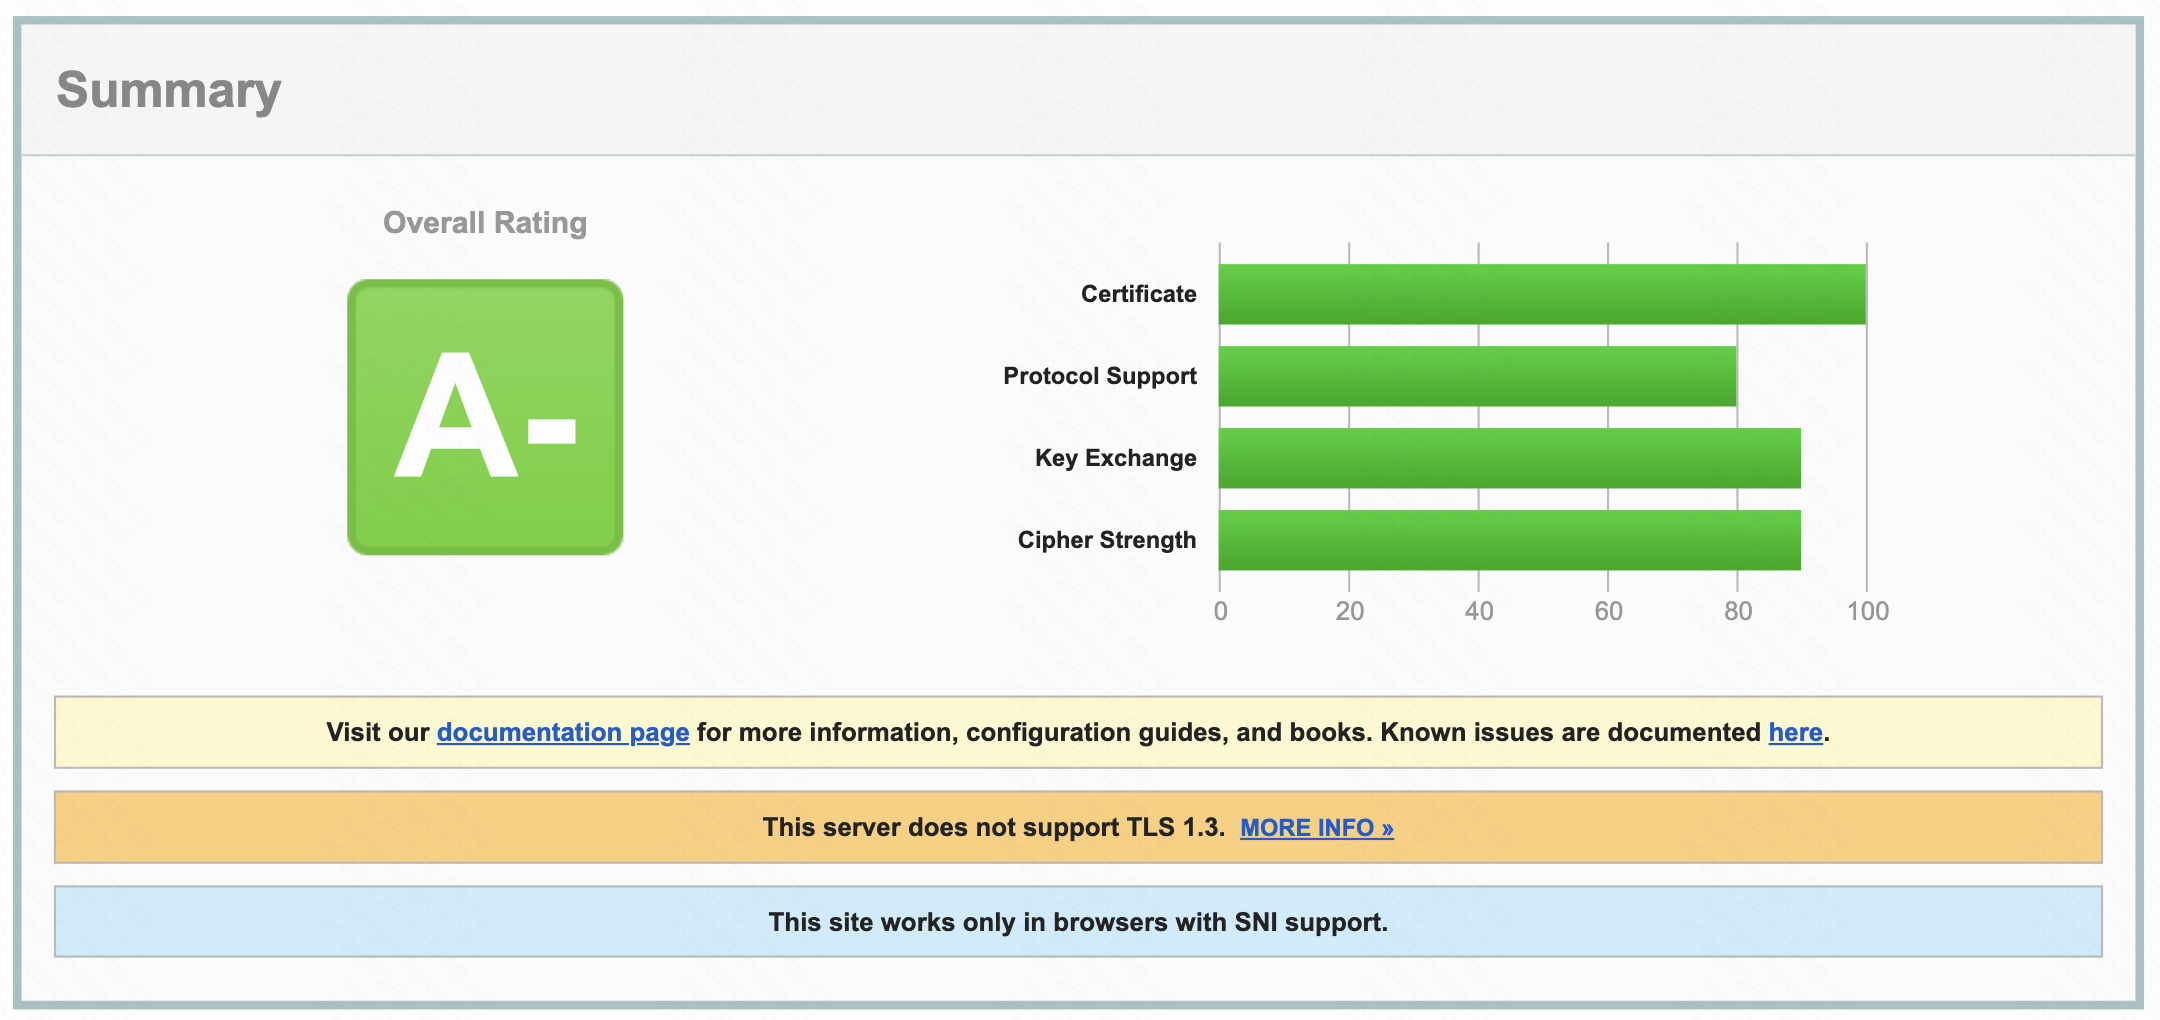Image resolution: width=2160 pixels, height=1020 pixels.
Task: Click the Certificate chart label
Action: click(1138, 294)
